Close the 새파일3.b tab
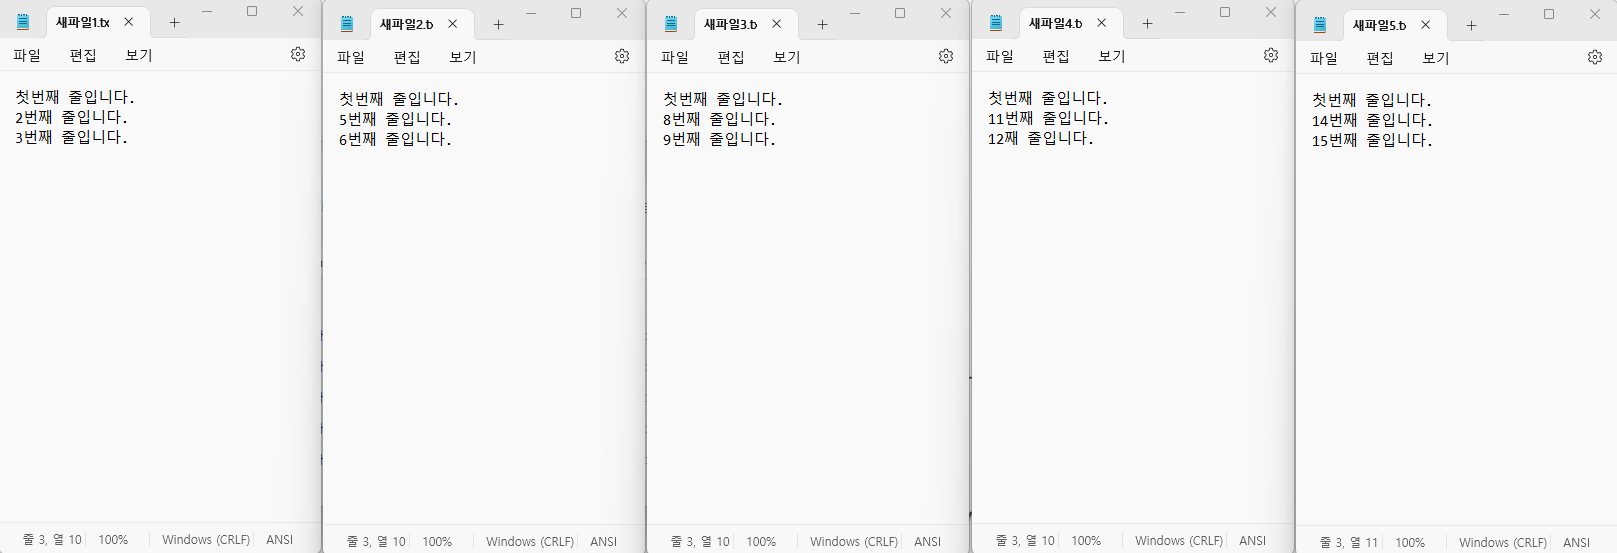The width and height of the screenshot is (1617, 553). [776, 23]
